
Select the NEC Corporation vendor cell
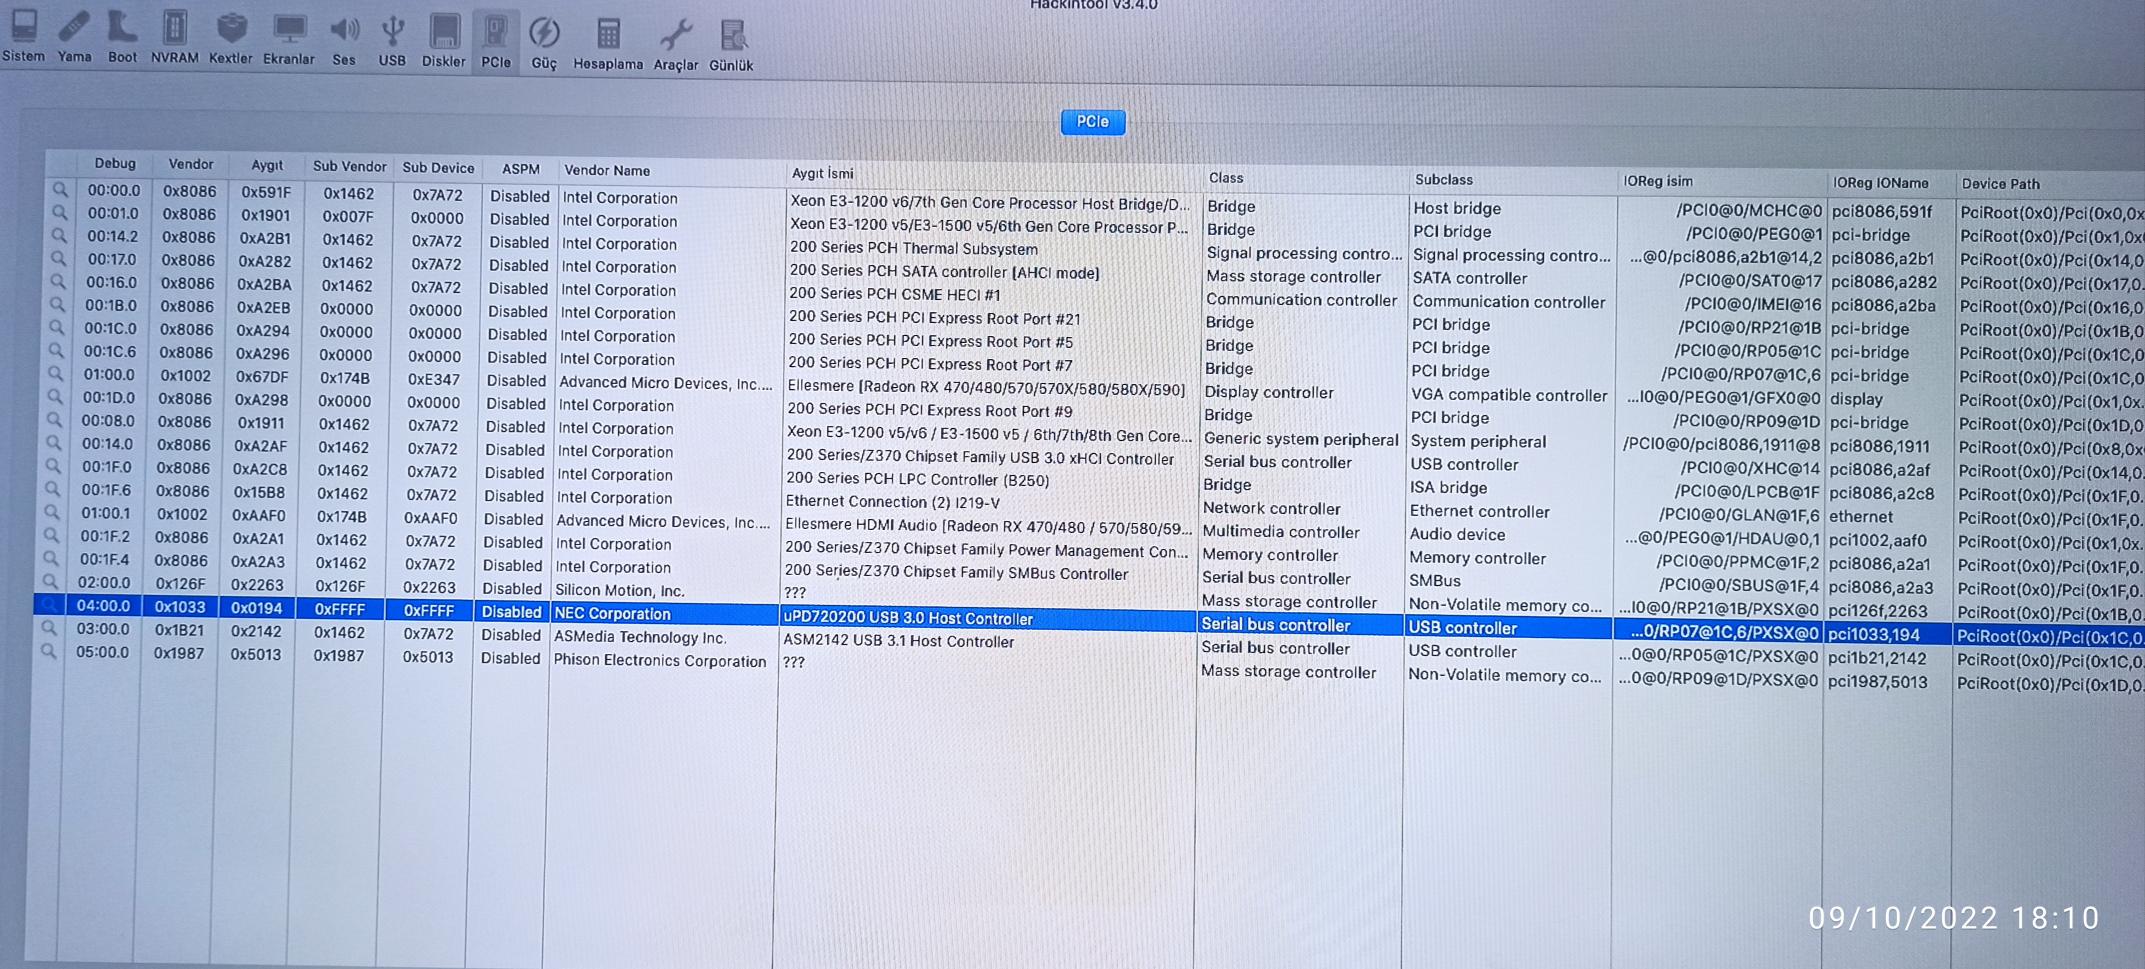[612, 613]
